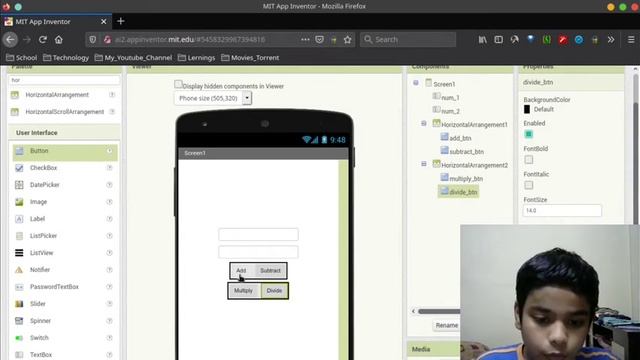This screenshot has height=360, width=640.
Task: Open Firefox library icon
Action: pos(482,40)
